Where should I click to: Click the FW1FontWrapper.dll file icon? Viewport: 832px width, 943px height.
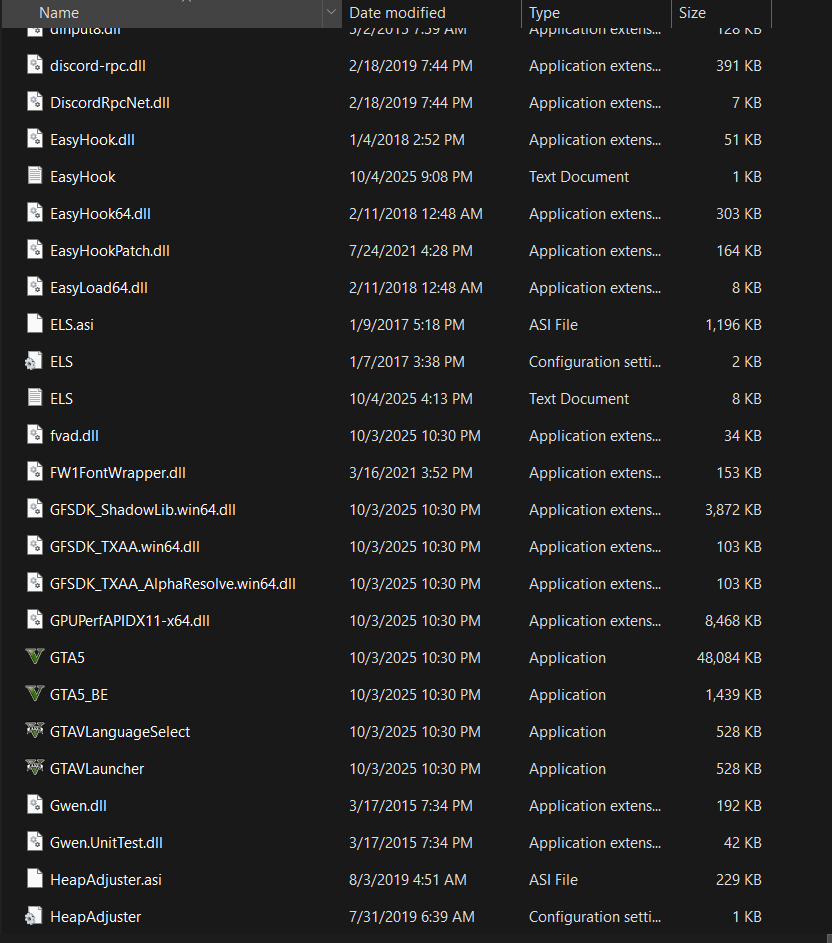pos(35,472)
